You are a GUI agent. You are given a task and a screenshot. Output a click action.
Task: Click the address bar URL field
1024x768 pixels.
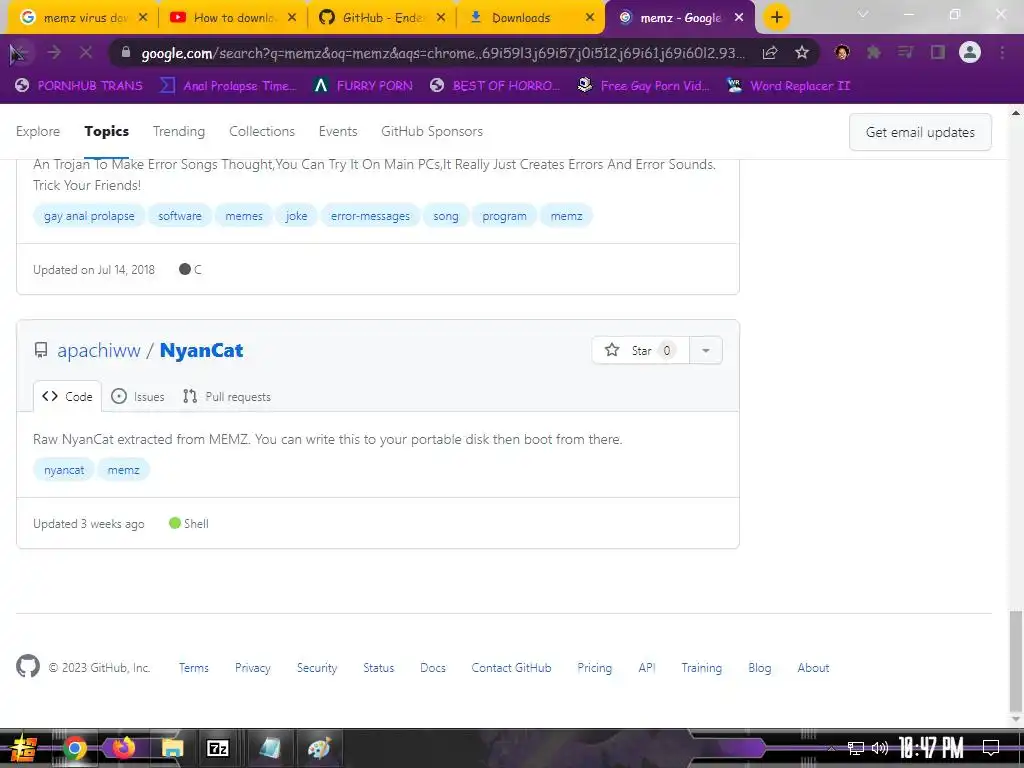pyautogui.click(x=442, y=53)
